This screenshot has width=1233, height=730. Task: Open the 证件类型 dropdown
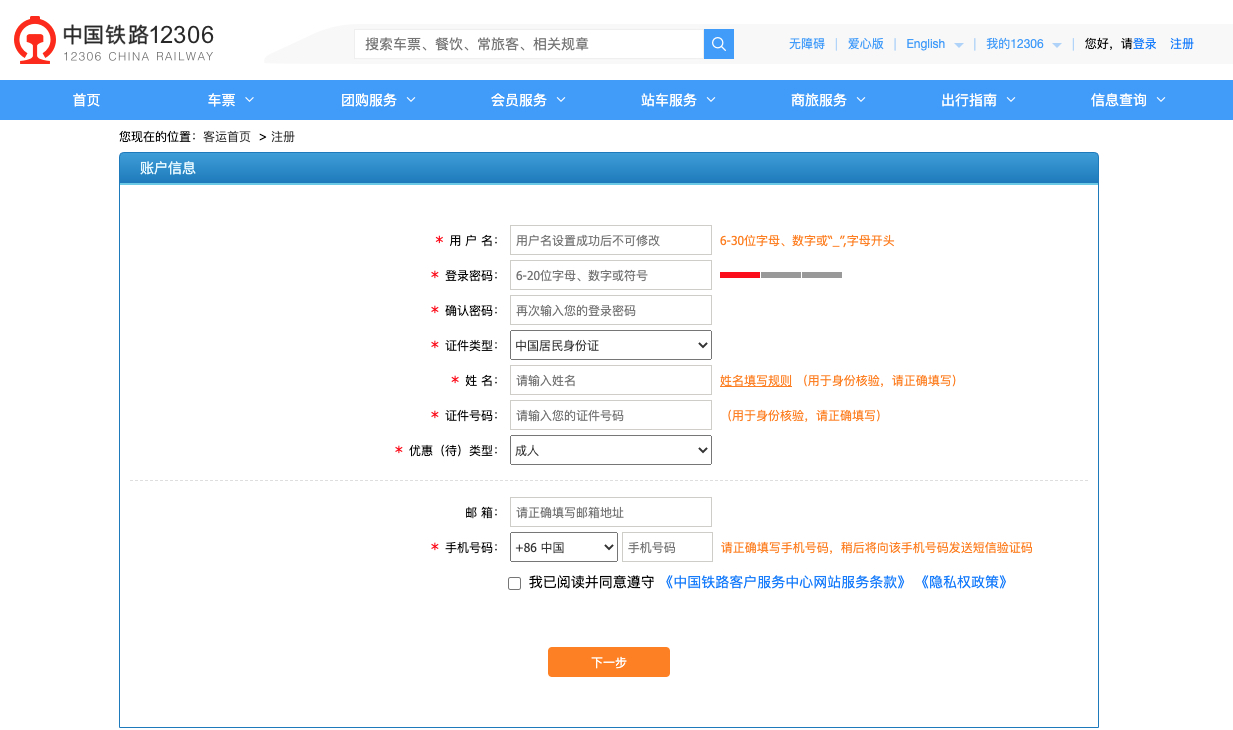610,345
